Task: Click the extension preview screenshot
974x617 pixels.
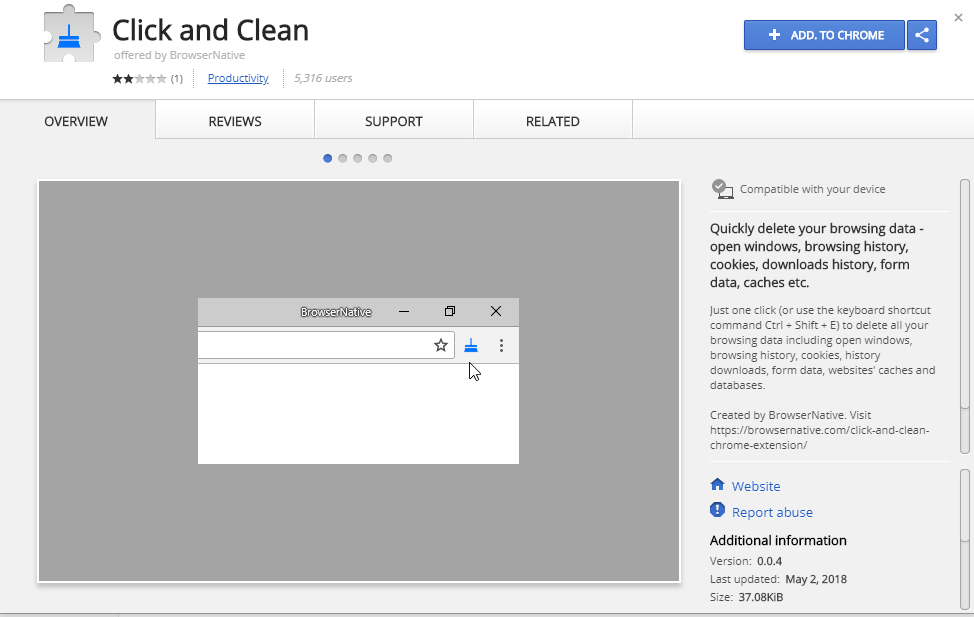Action: (358, 380)
